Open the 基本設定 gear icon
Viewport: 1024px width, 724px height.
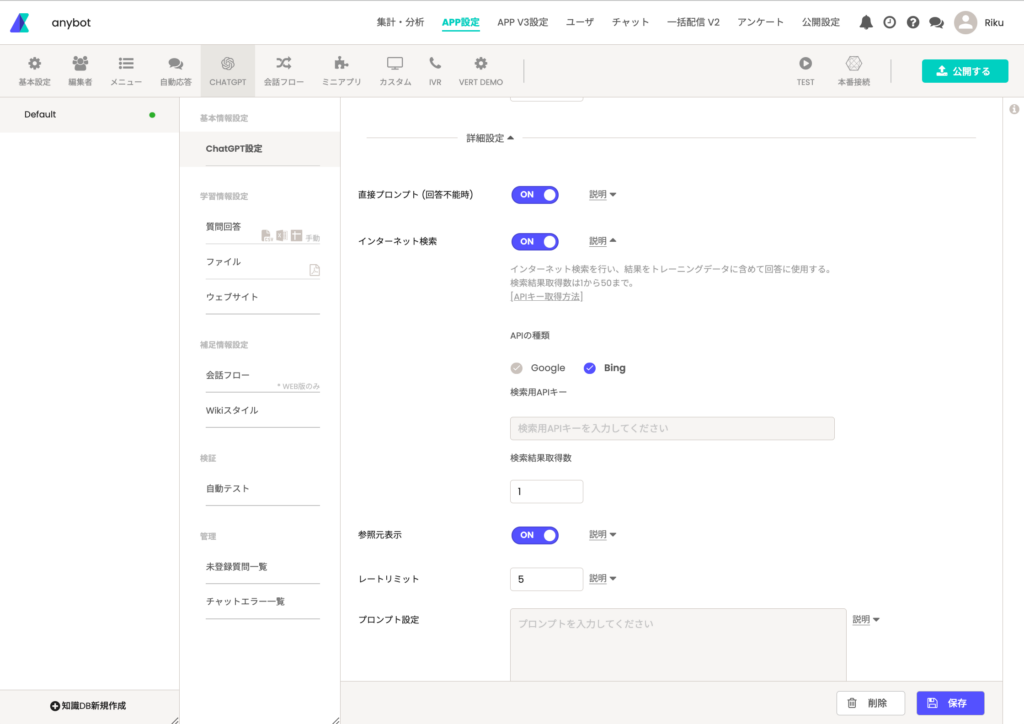34,64
